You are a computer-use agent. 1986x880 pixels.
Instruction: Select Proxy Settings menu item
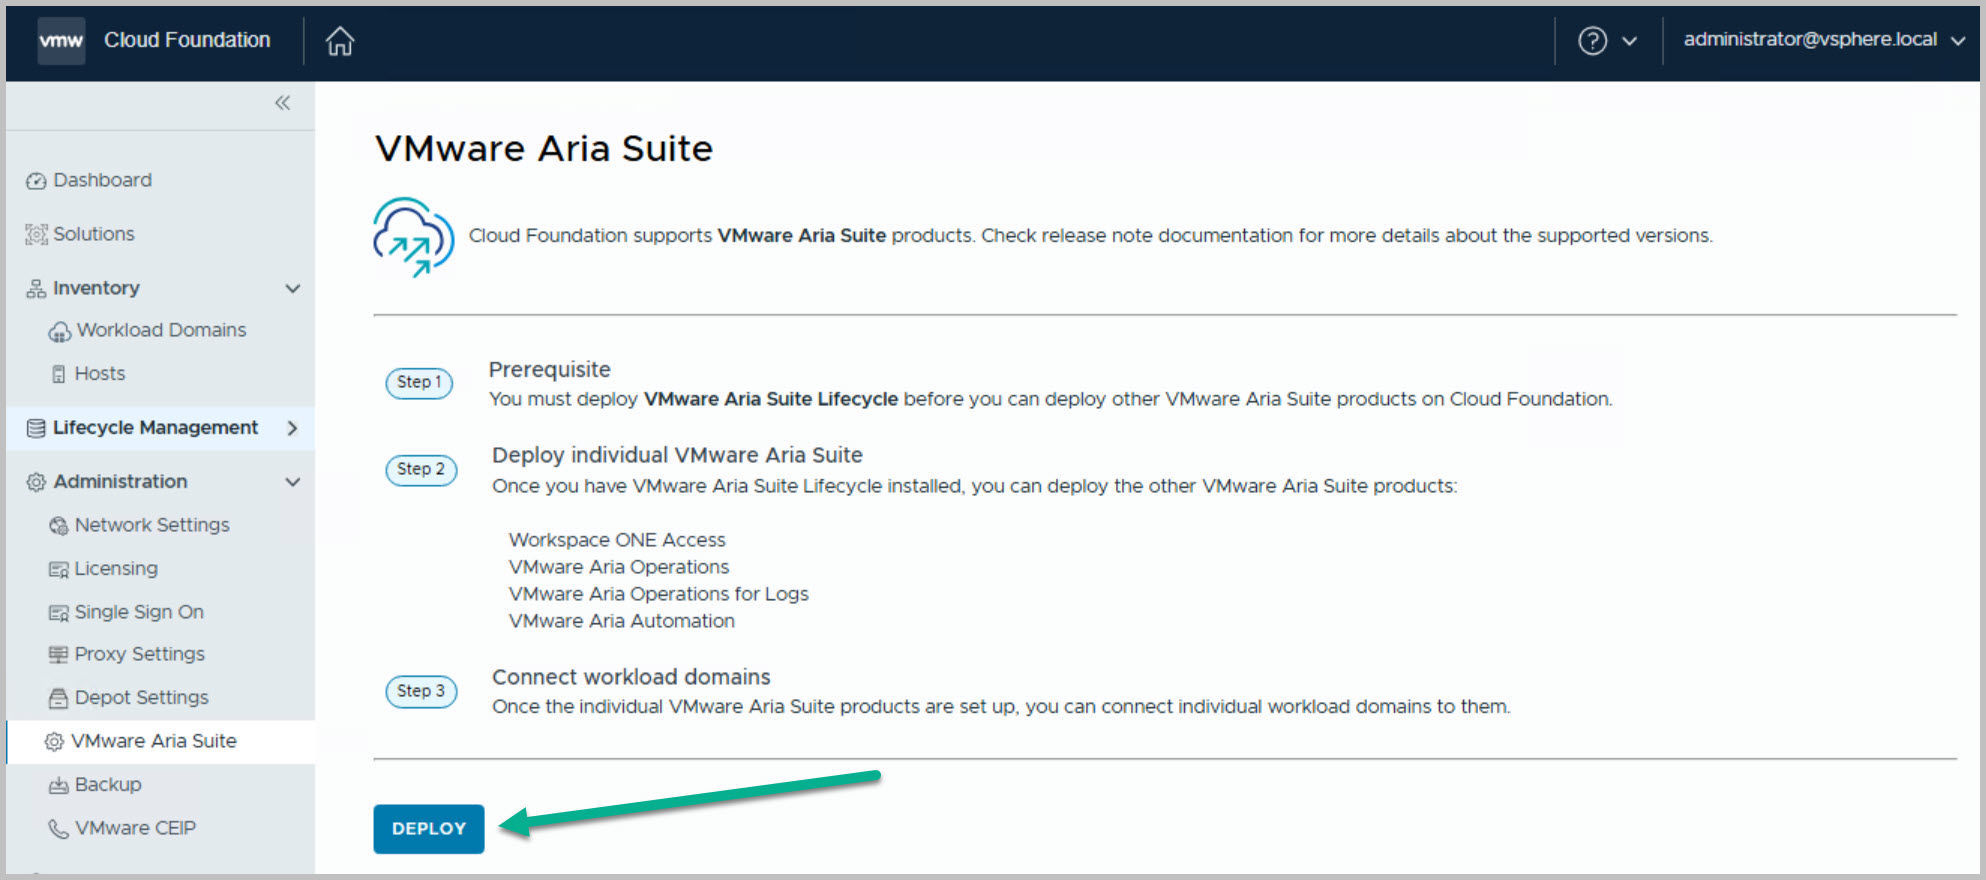click(x=139, y=654)
